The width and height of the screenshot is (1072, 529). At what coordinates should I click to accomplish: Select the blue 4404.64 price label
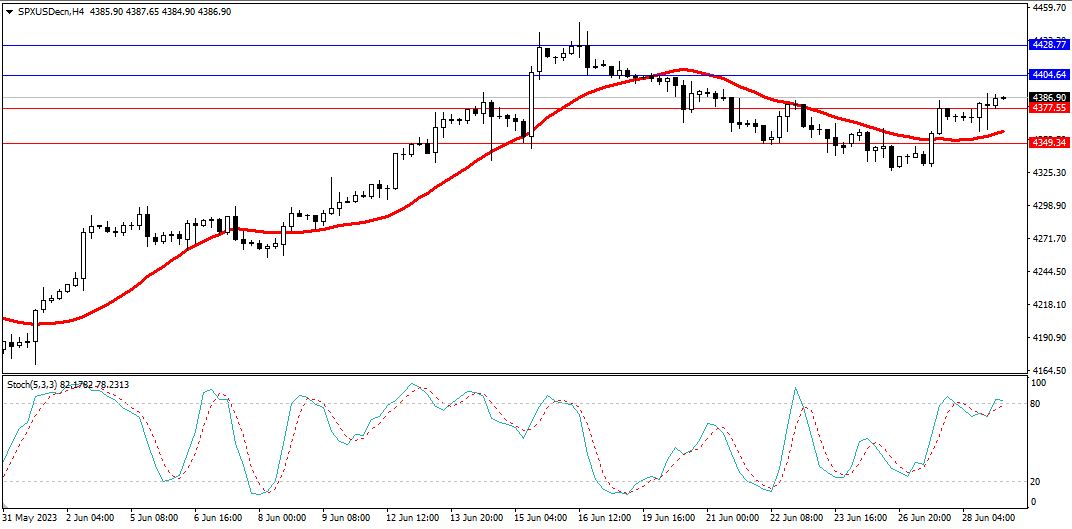point(1049,74)
